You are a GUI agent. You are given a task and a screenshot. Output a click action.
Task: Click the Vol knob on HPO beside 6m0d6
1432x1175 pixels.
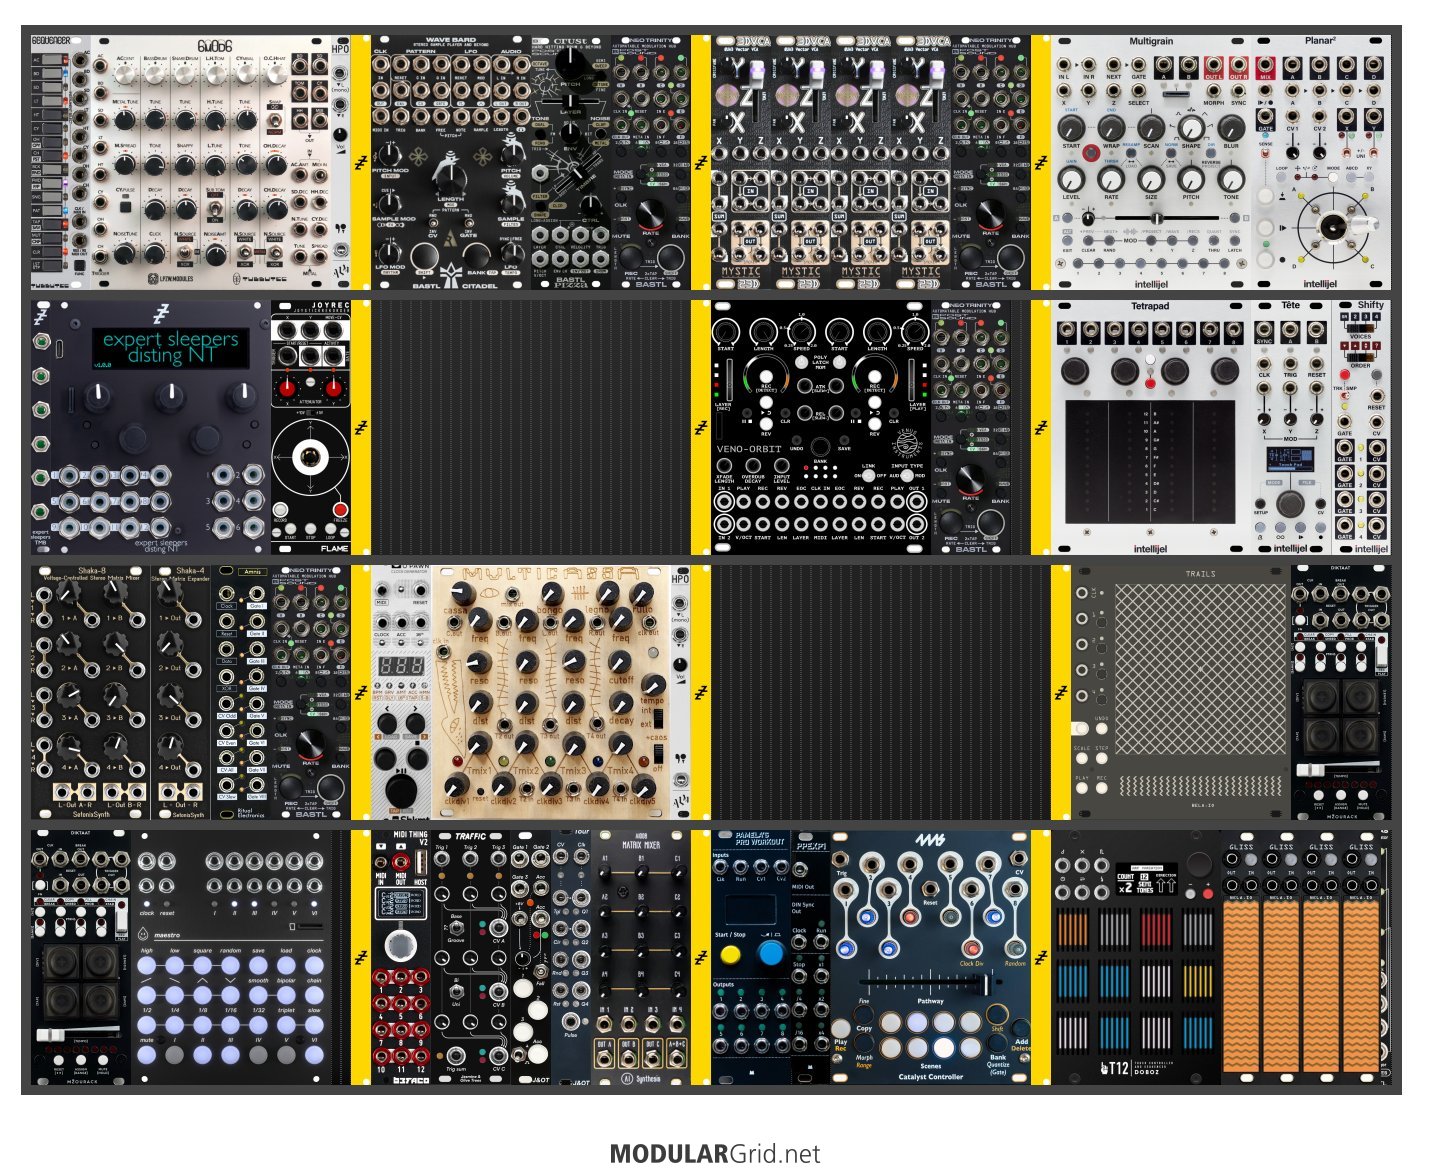tap(341, 134)
